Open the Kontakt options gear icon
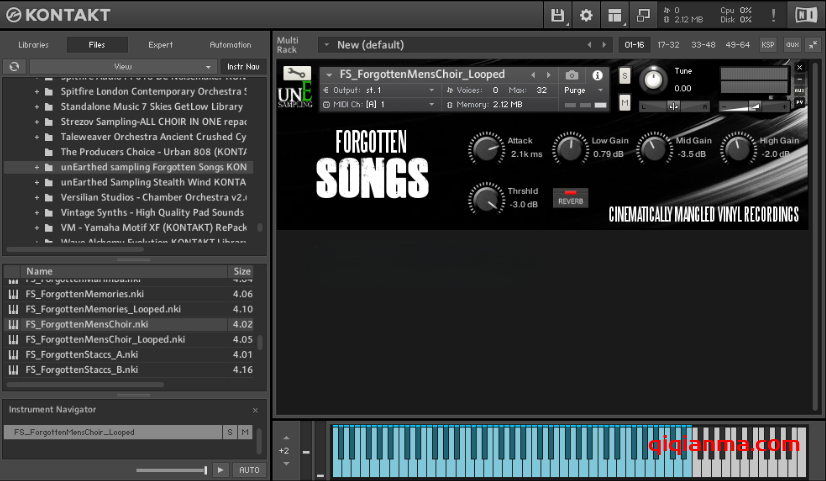The image size is (826, 481). click(x=586, y=14)
